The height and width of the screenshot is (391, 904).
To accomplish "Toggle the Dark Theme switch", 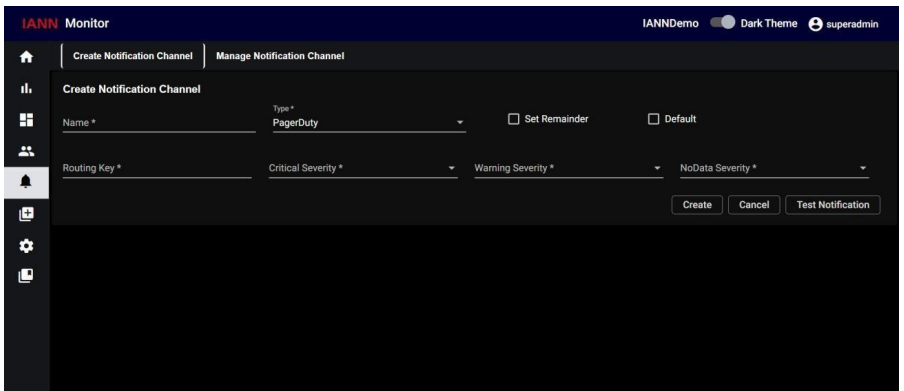I will pyautogui.click(x=722, y=23).
